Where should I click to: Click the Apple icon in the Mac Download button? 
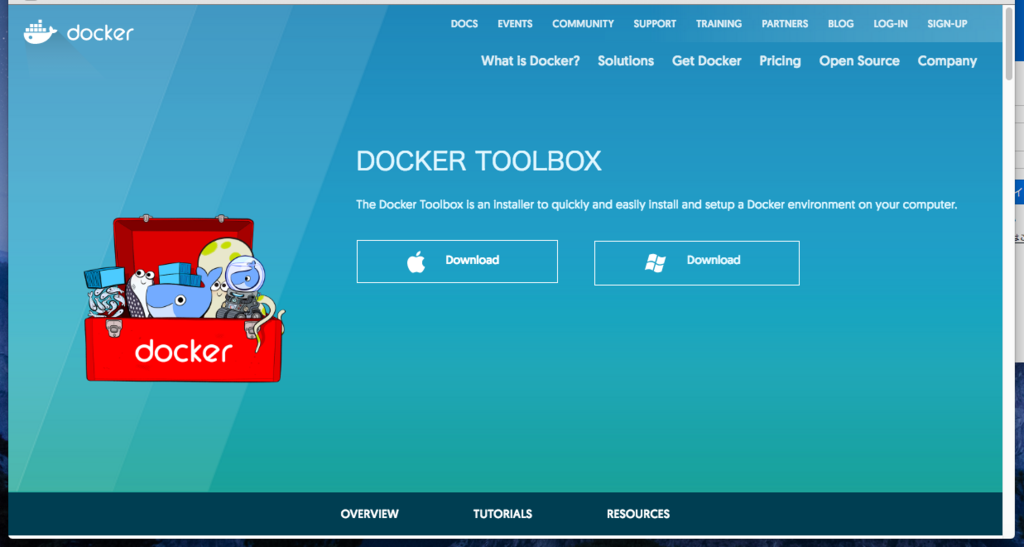click(x=416, y=262)
